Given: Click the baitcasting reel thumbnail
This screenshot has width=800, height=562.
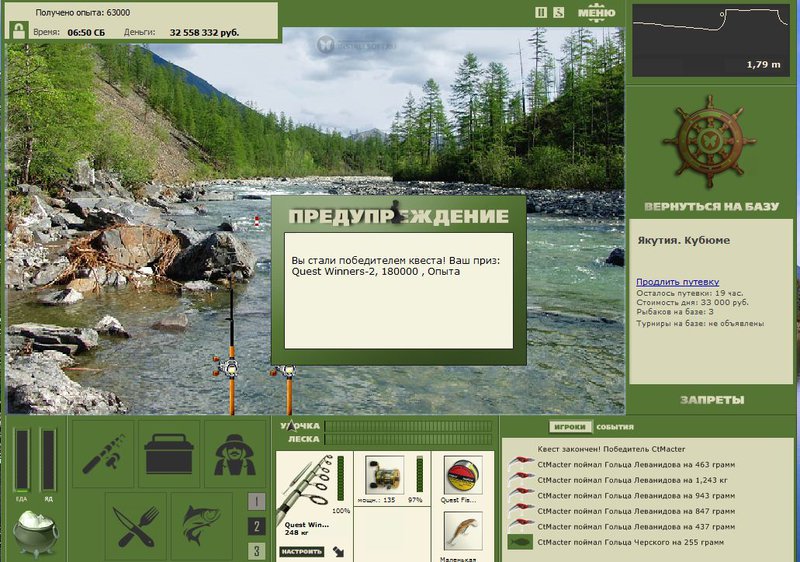Looking at the screenshot, I should click(x=384, y=474).
